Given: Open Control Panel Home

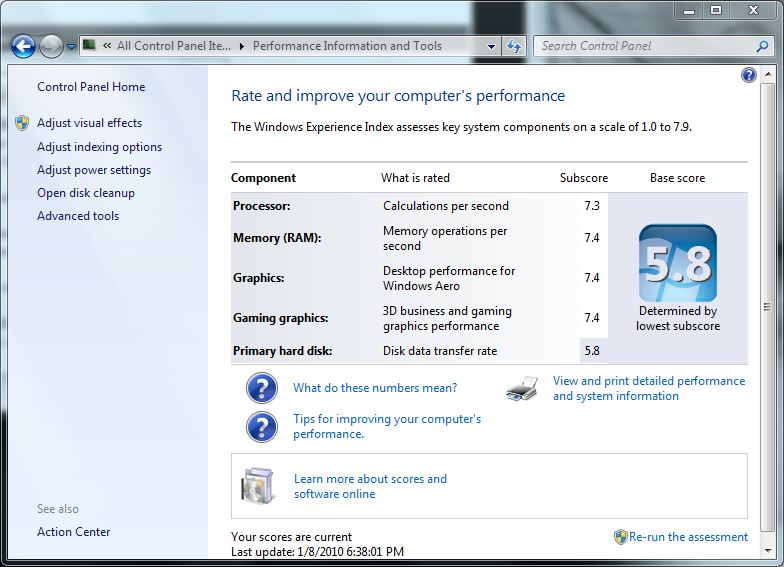Looking at the screenshot, I should pyautogui.click(x=91, y=87).
